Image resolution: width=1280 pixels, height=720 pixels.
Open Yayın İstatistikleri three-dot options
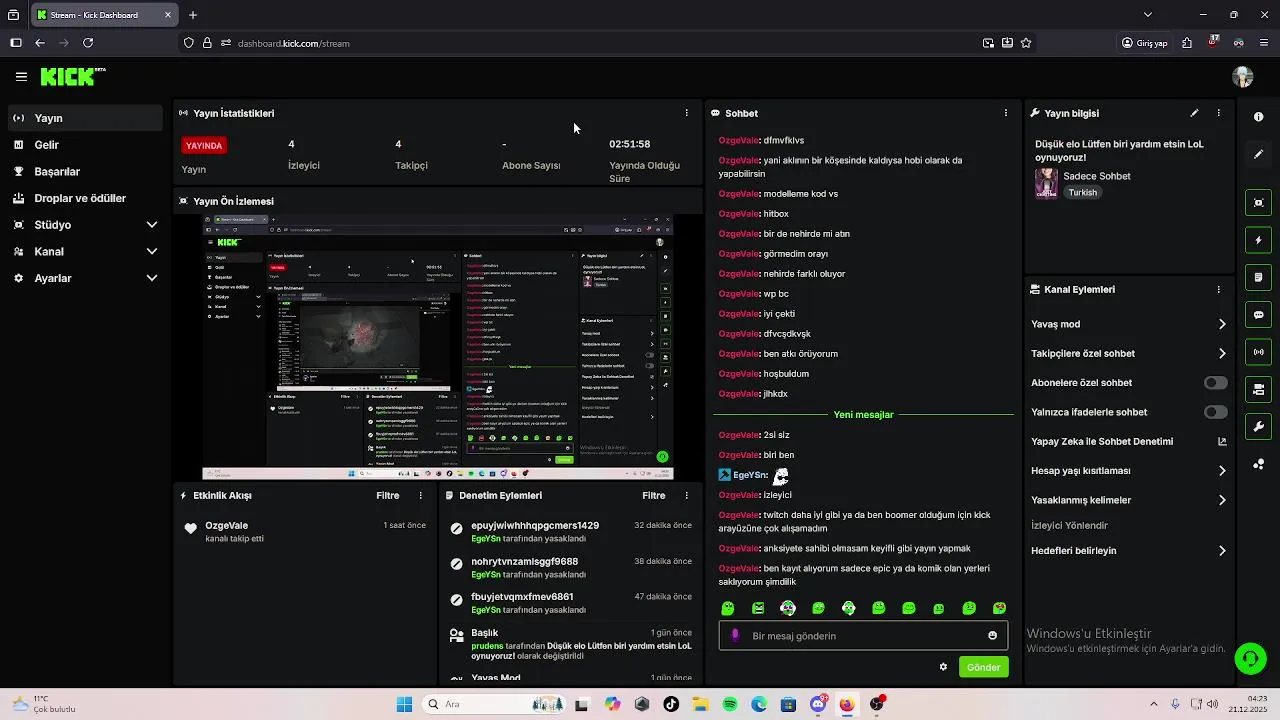(x=686, y=113)
